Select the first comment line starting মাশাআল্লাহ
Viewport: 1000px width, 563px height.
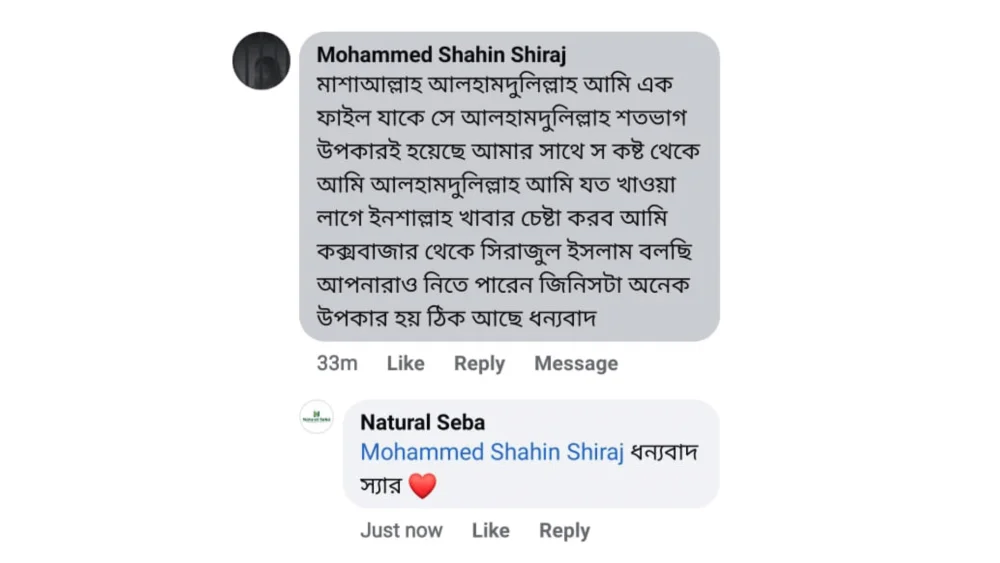pyautogui.click(x=494, y=85)
